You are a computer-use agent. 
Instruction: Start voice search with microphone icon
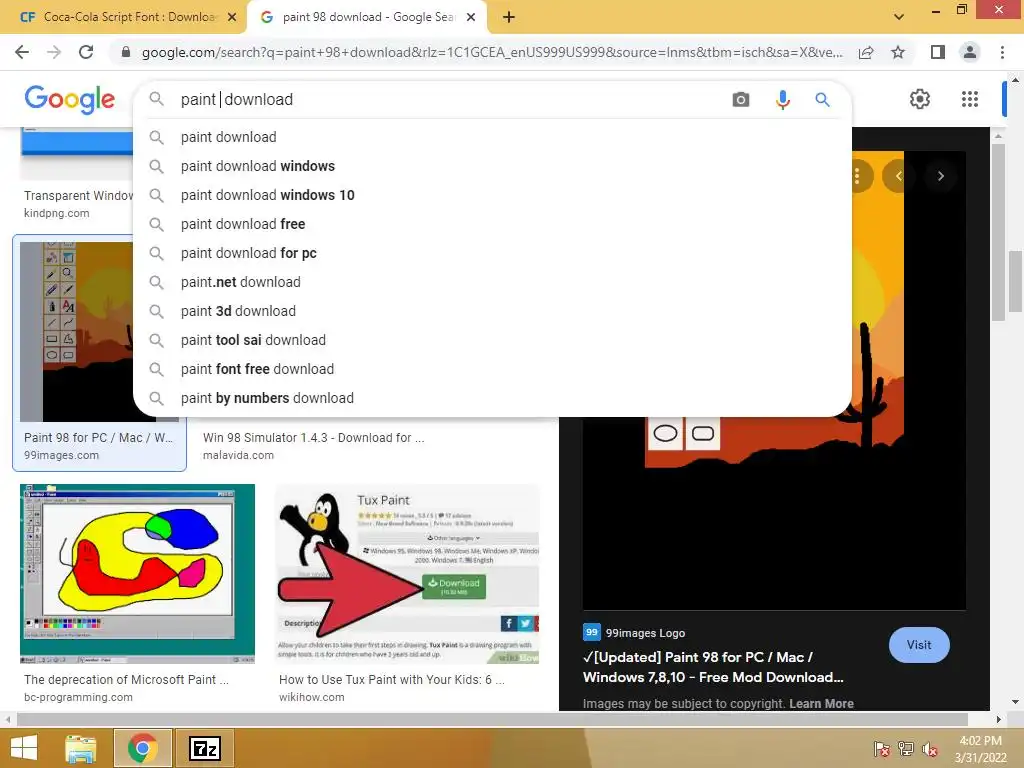[782, 99]
